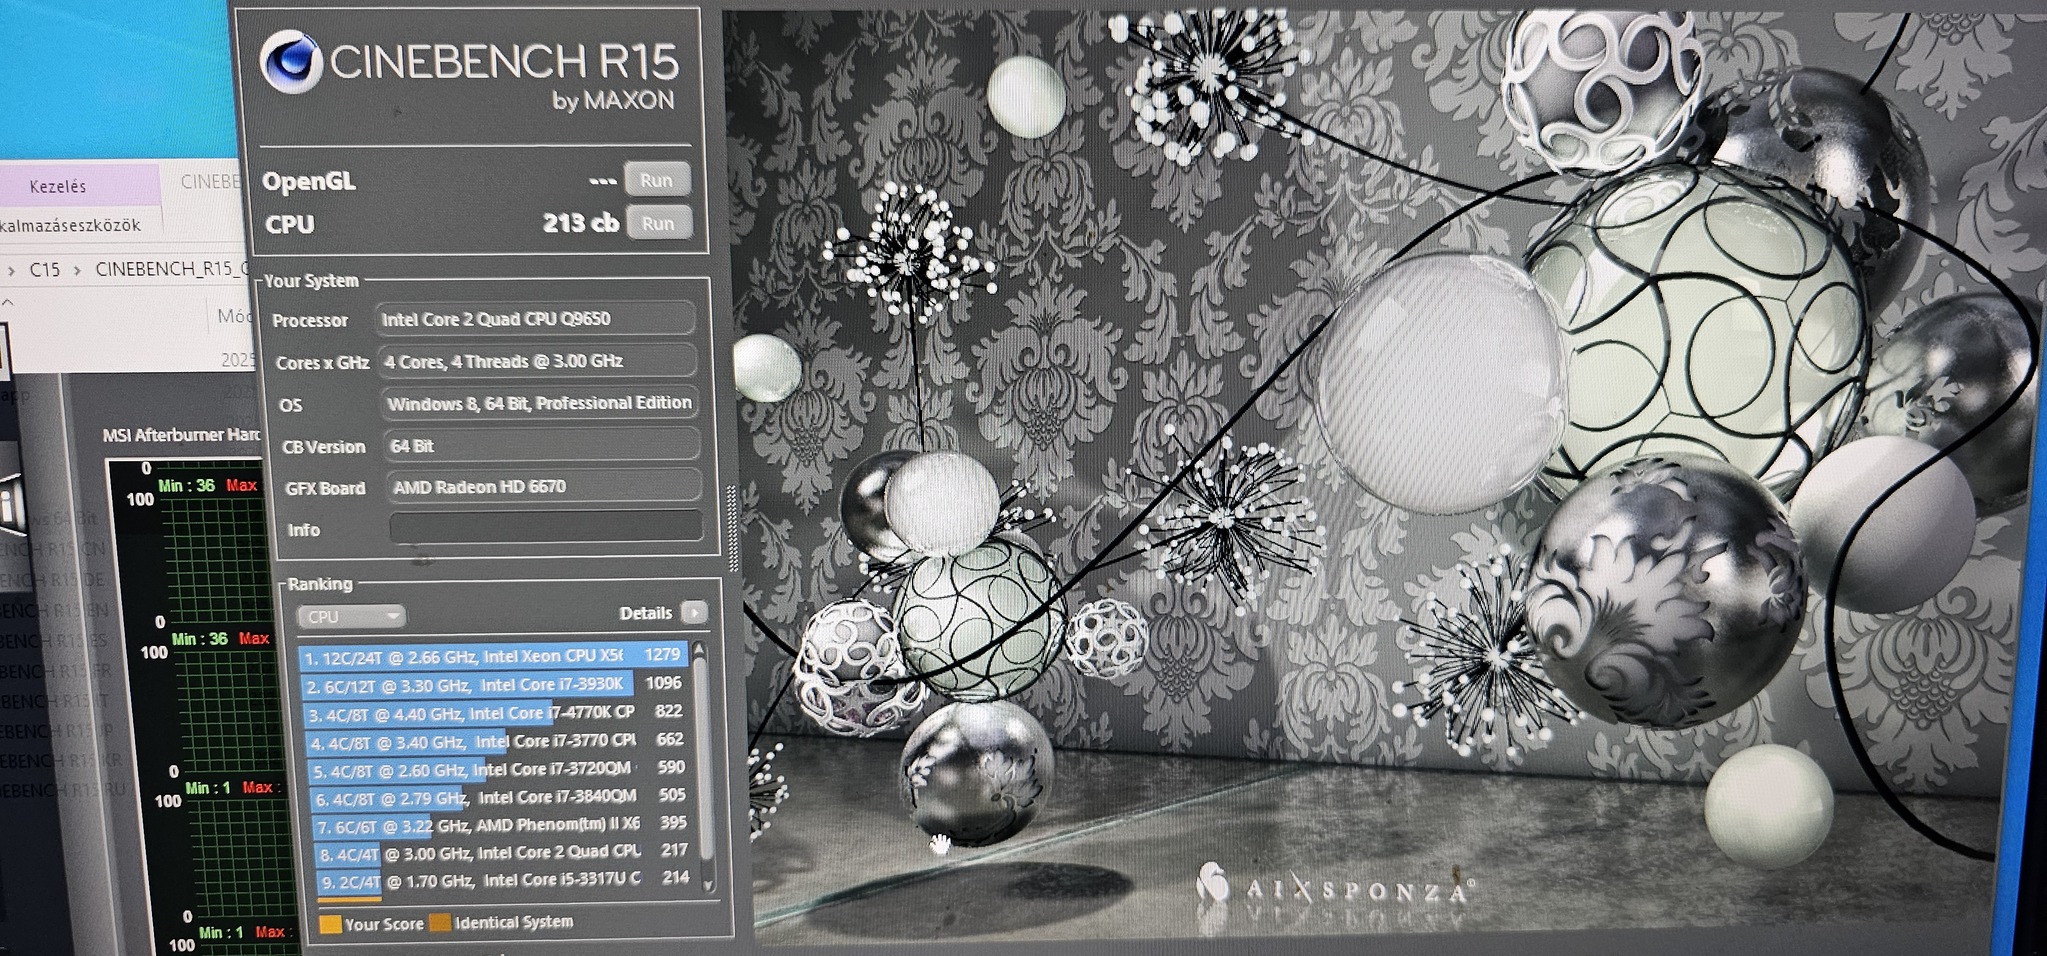Viewport: 2047px width, 956px height.
Task: Click the breadcrumb chevron before C15
Action: click(x=11, y=271)
